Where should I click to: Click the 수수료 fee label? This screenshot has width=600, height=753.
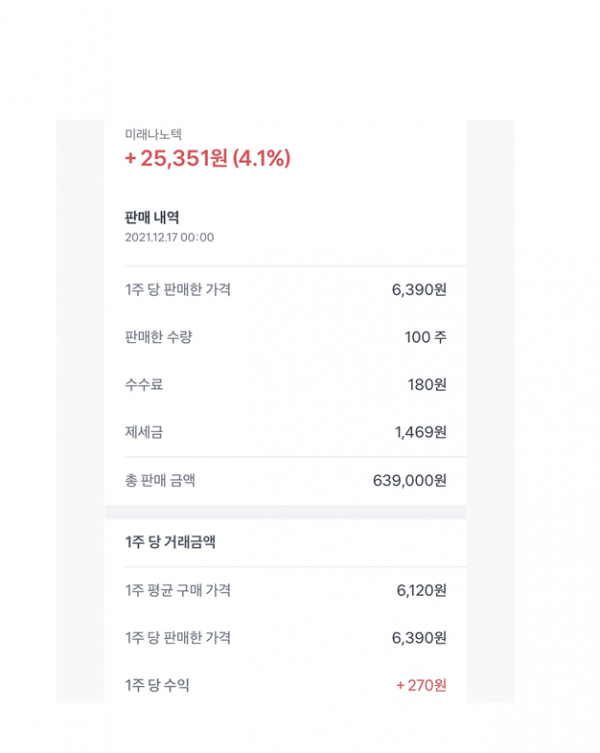coord(145,385)
